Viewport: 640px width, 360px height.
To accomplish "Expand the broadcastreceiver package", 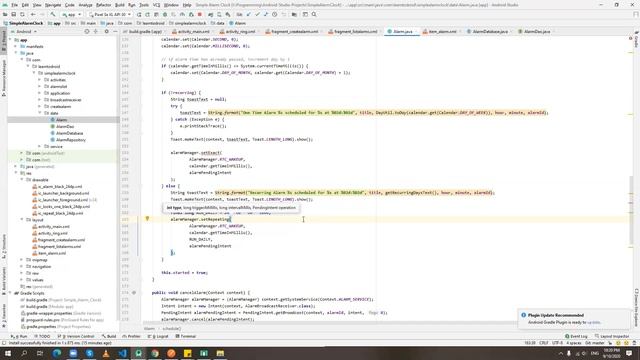I will pyautogui.click(x=40, y=100).
